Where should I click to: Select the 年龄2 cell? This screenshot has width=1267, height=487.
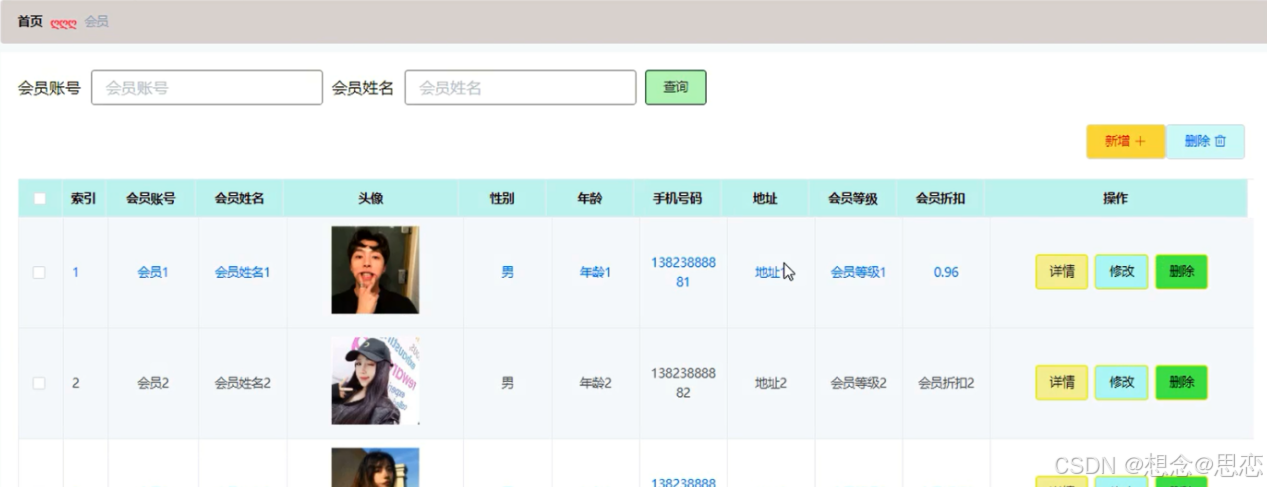tap(596, 382)
